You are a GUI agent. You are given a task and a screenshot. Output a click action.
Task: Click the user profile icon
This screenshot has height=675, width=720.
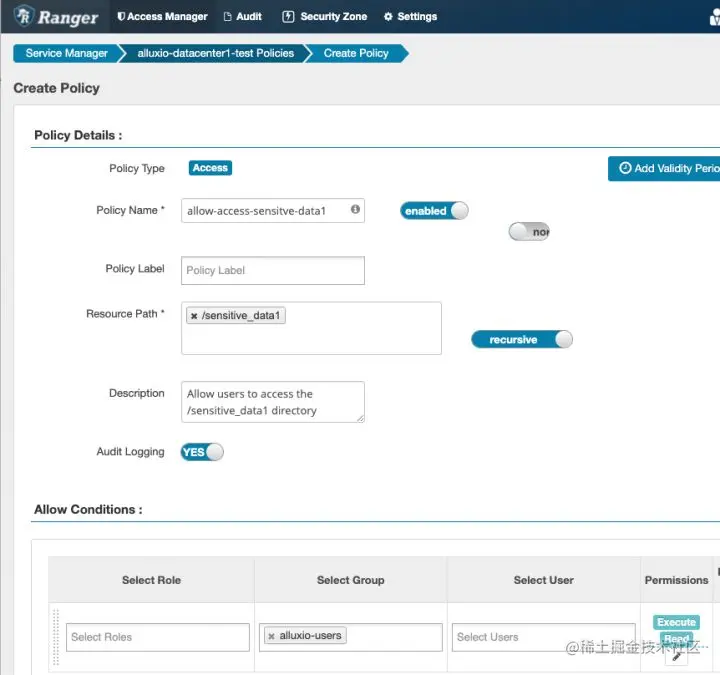(x=714, y=17)
